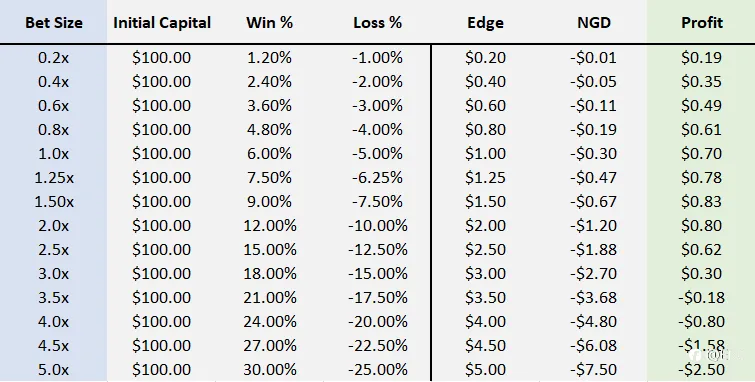This screenshot has height=382, width=755.
Task: Select the NGD column header
Action: click(x=594, y=23)
